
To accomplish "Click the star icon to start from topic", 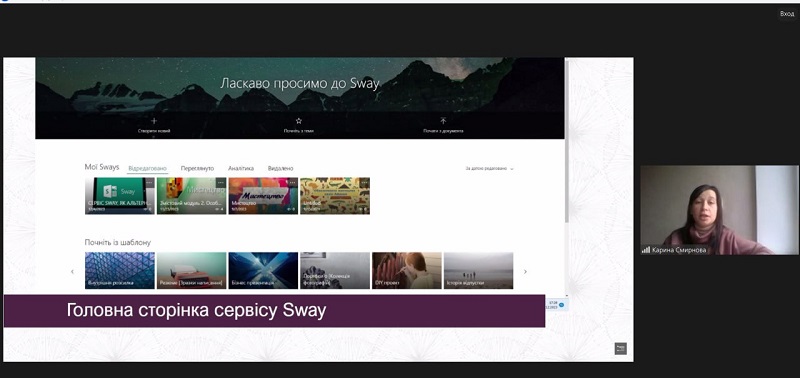I will coord(299,121).
